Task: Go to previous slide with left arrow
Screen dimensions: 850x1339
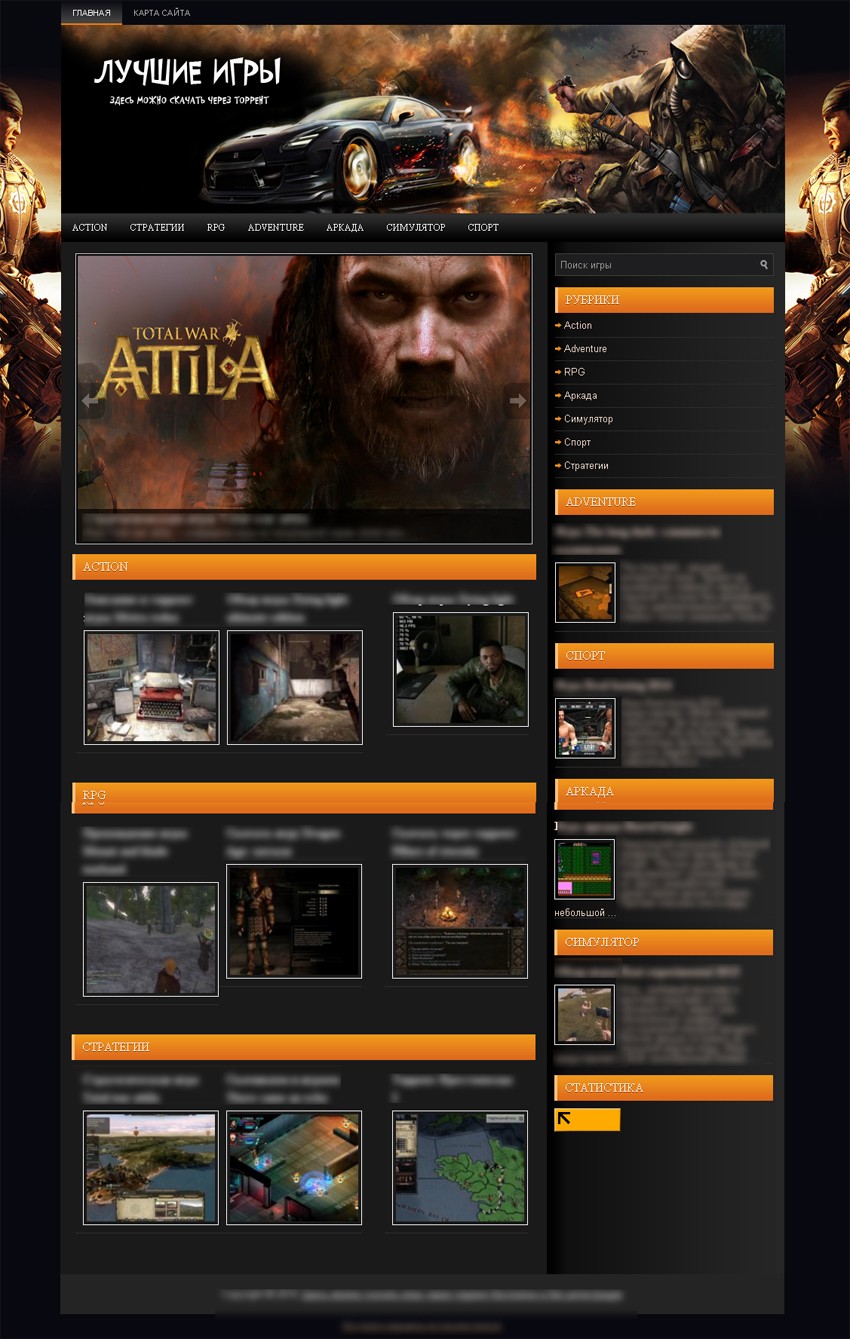Action: (x=92, y=401)
